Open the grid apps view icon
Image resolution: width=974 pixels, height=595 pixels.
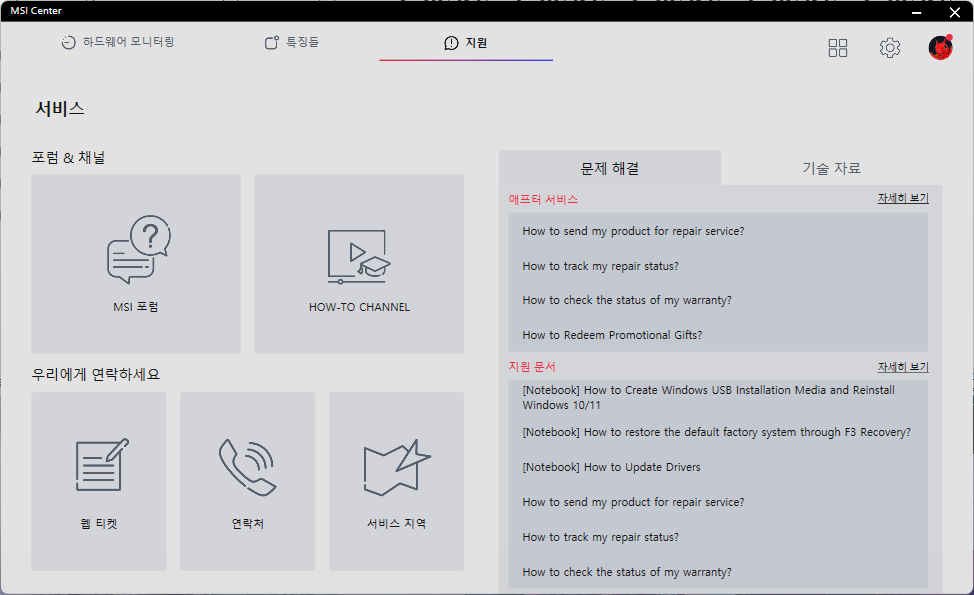[837, 48]
